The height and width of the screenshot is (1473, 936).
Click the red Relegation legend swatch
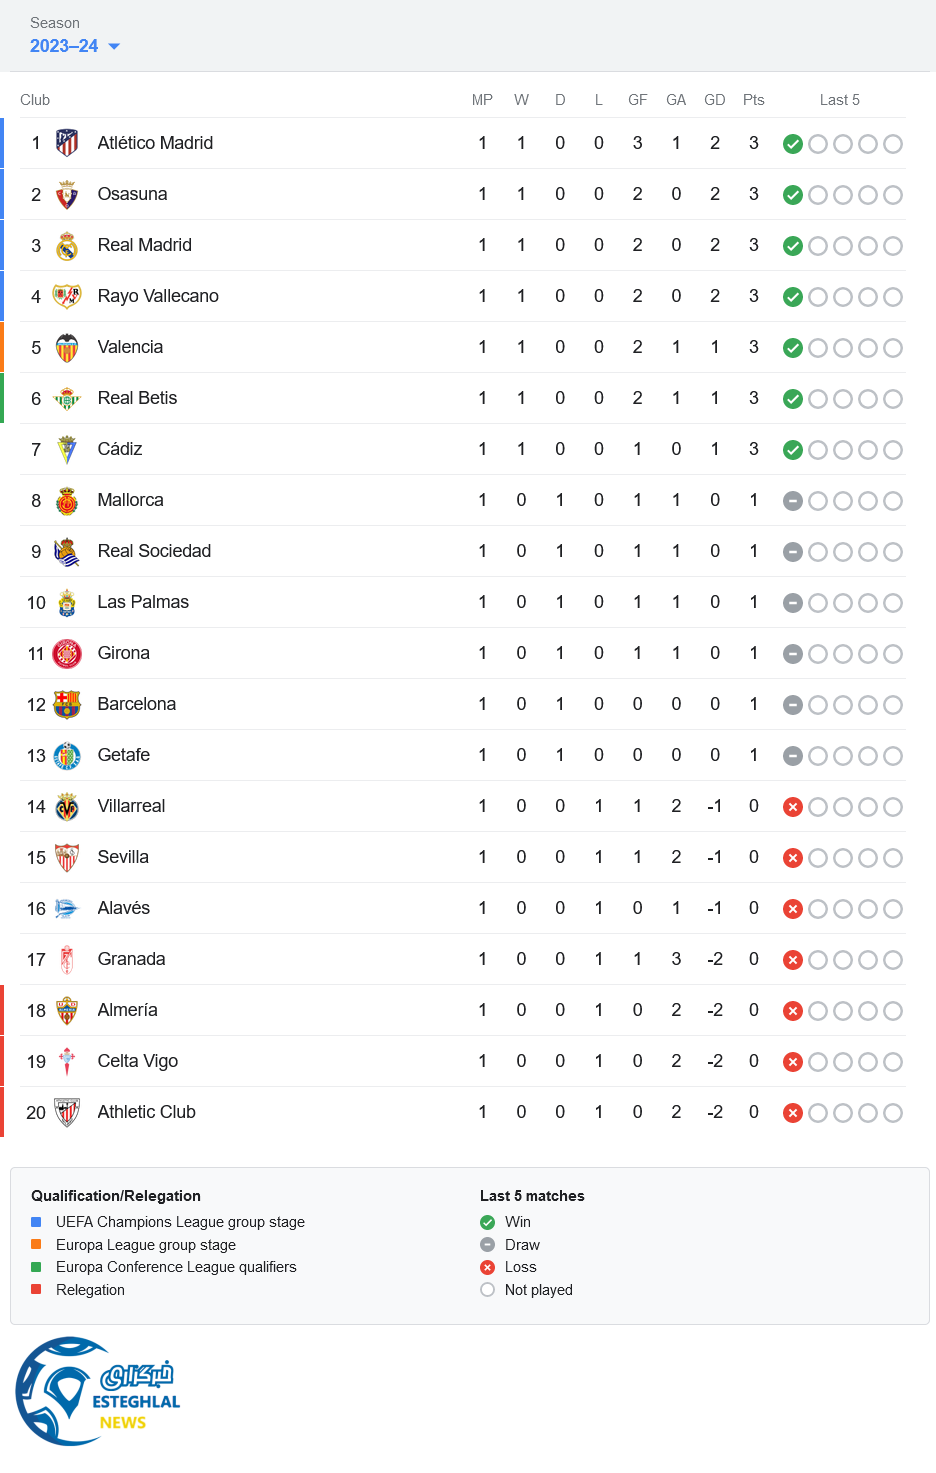(x=36, y=1290)
